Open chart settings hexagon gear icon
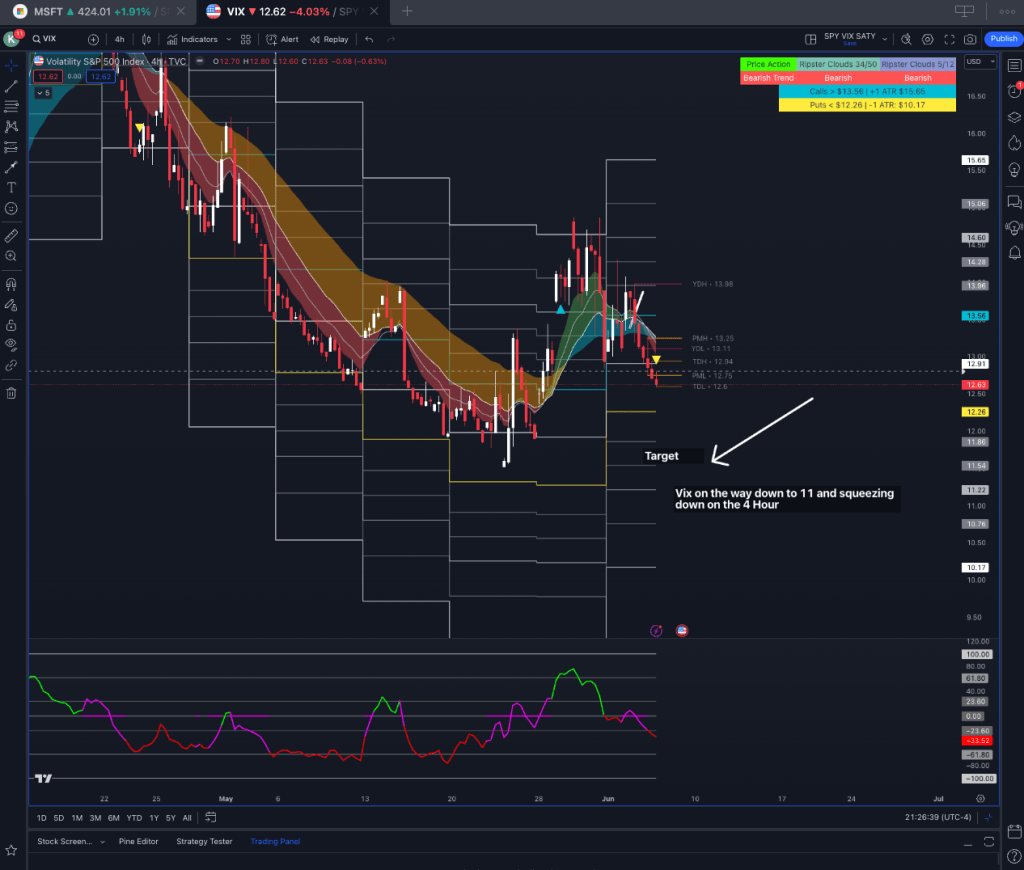The image size is (1024, 870). [x=927, y=39]
